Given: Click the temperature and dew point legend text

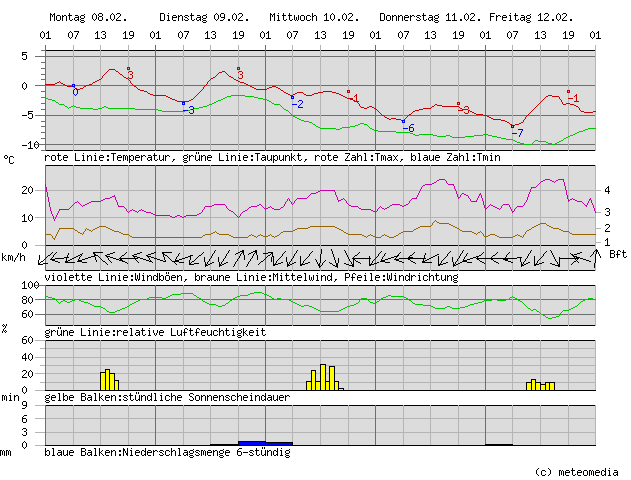Looking at the screenshot, I should coord(272,158).
